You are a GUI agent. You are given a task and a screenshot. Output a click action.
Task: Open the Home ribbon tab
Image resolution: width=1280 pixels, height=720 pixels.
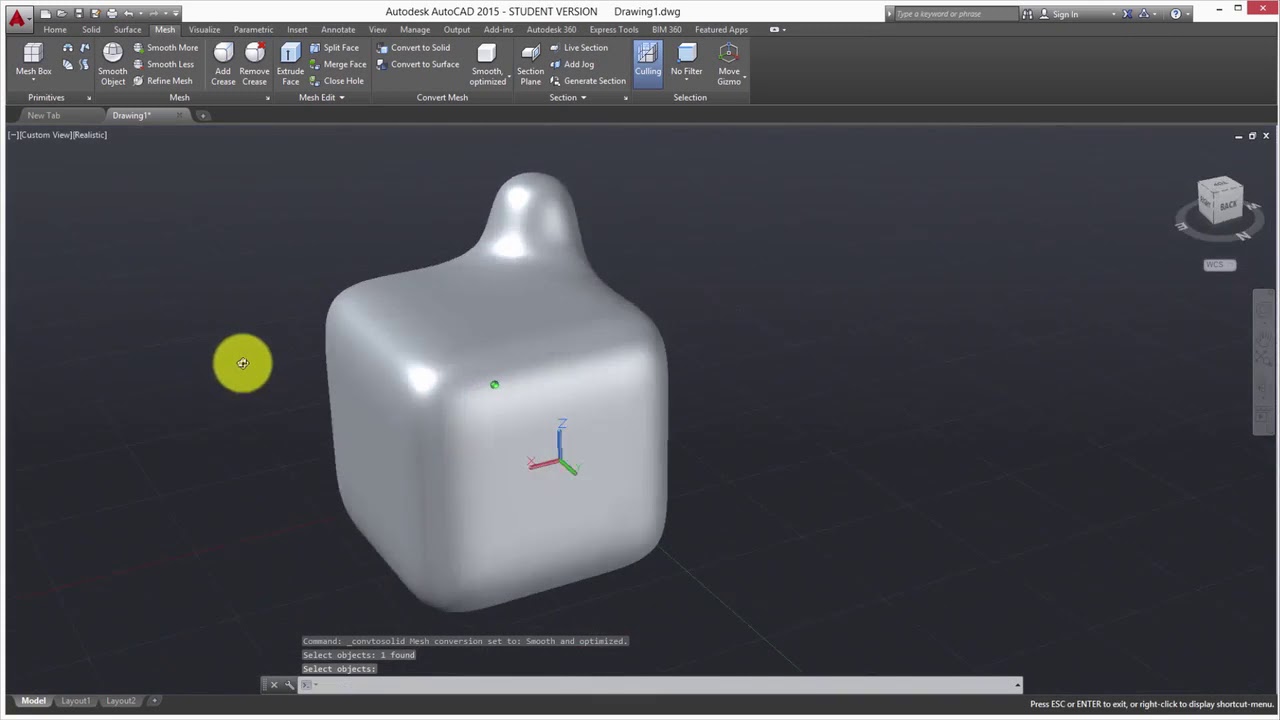pyautogui.click(x=55, y=30)
